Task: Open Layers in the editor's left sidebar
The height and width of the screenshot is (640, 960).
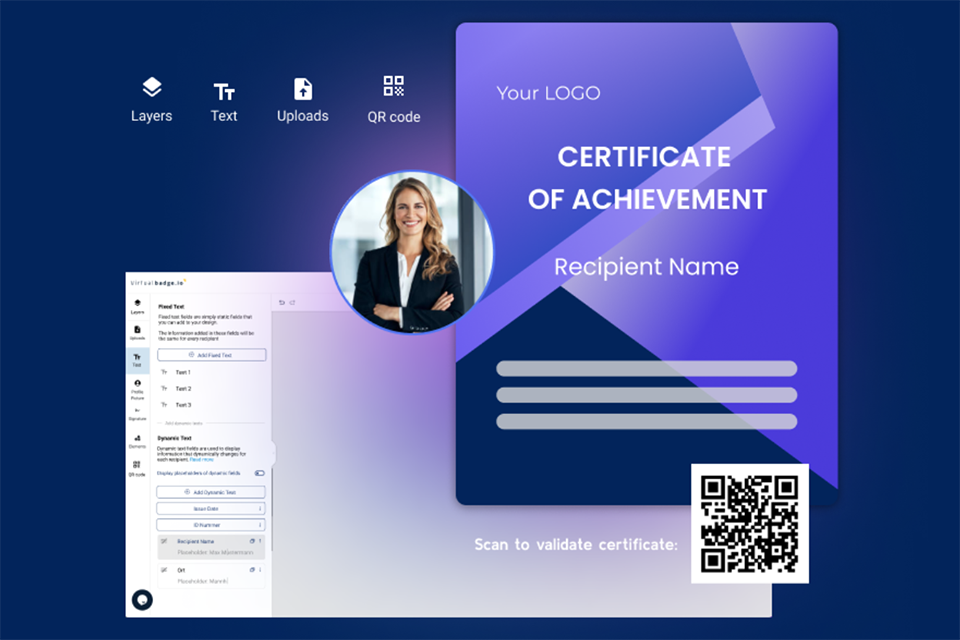Action: click(x=137, y=307)
